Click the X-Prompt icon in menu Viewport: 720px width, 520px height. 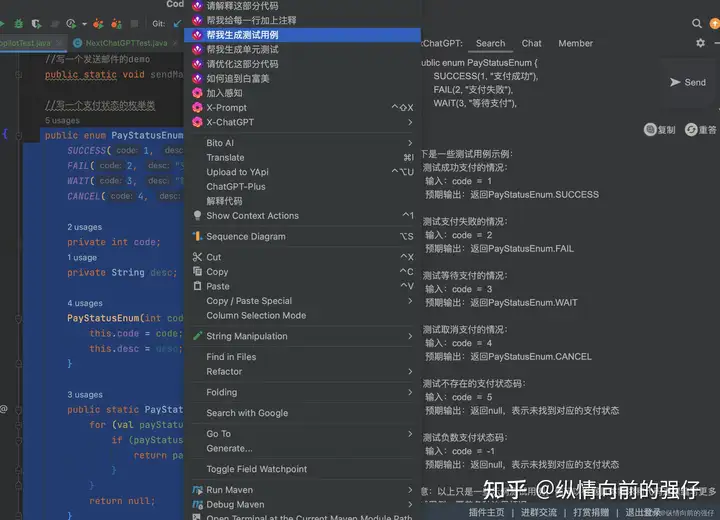pos(197,107)
